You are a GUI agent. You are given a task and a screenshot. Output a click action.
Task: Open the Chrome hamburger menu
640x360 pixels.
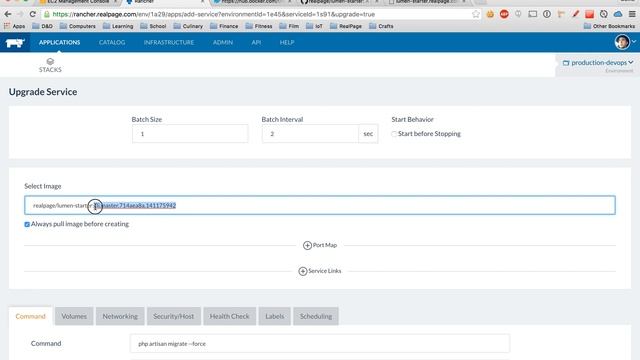click(632, 14)
